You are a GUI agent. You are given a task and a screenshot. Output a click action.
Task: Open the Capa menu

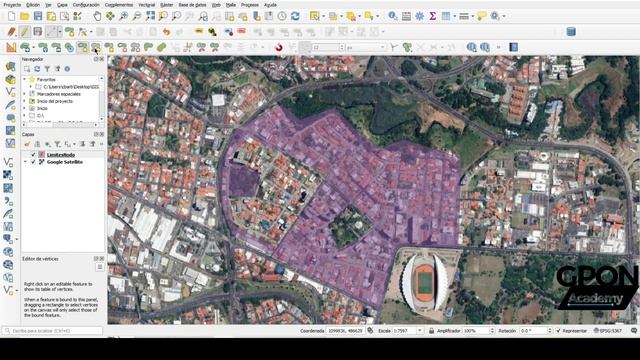click(x=62, y=5)
